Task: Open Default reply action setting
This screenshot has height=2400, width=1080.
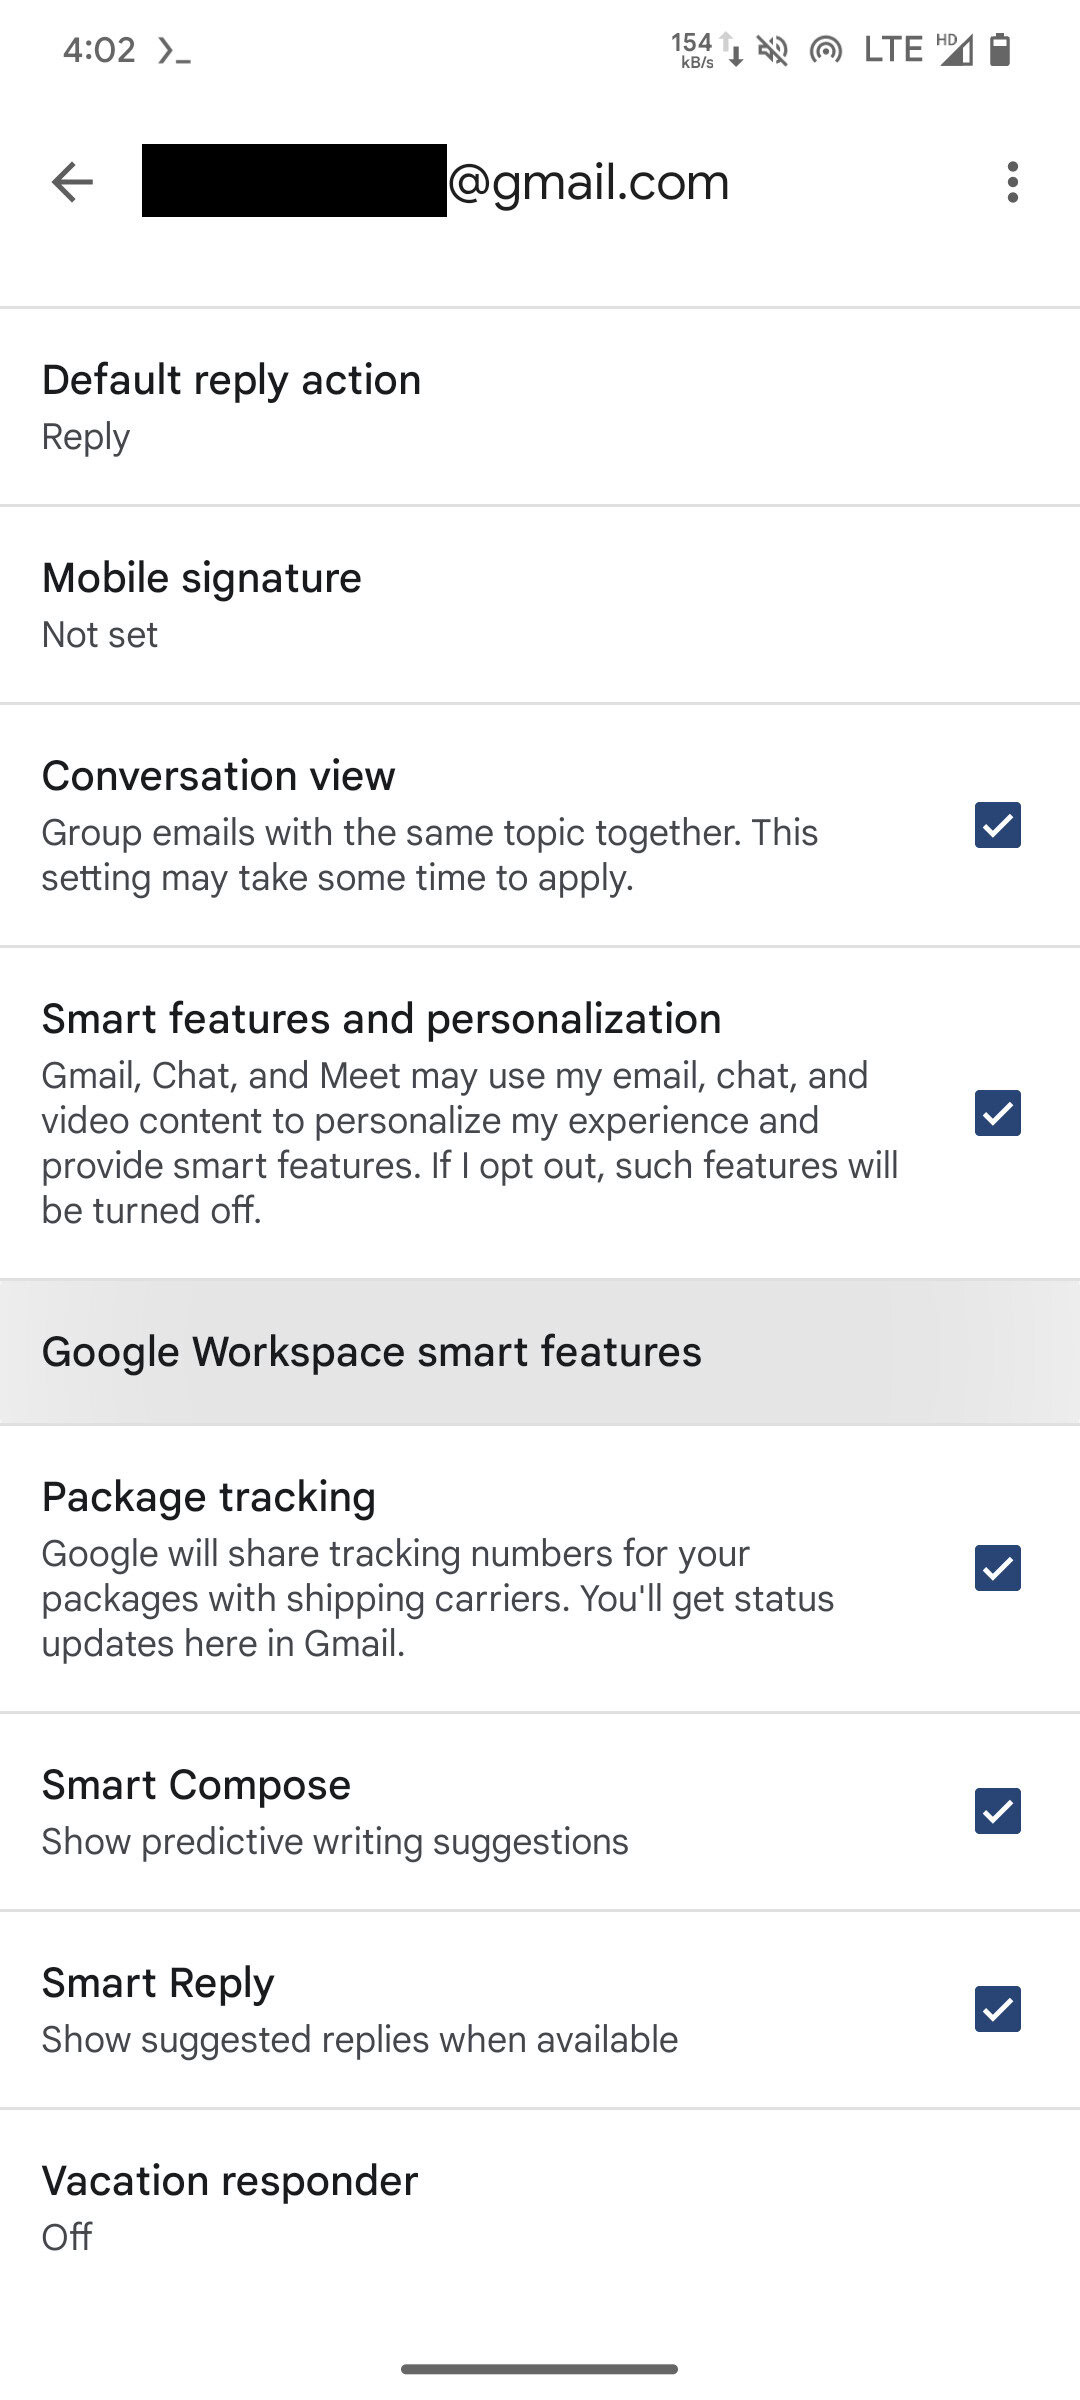Action: click(x=232, y=405)
